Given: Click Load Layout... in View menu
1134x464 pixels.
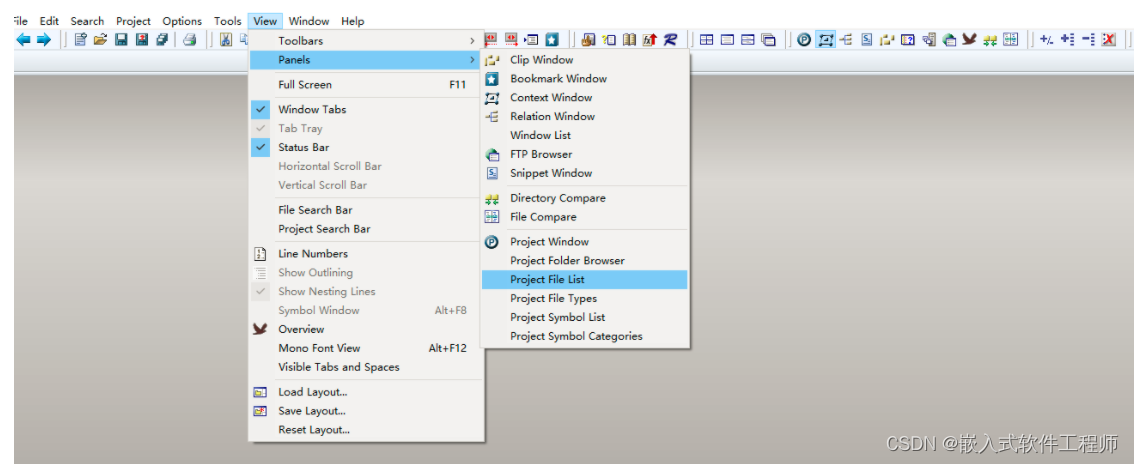Looking at the screenshot, I should (x=312, y=392).
